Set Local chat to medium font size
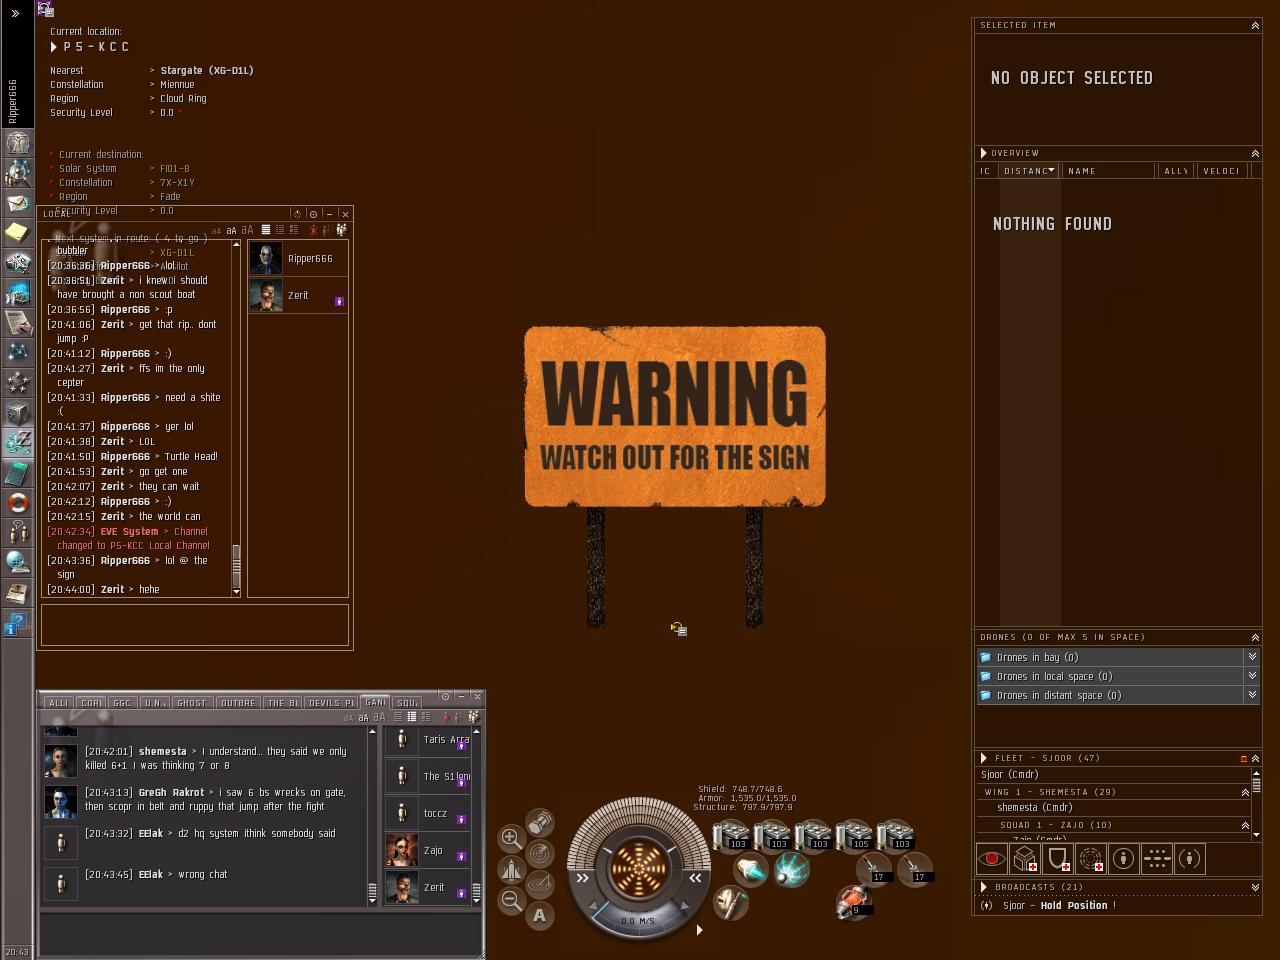The height and width of the screenshot is (960, 1280). (231, 231)
